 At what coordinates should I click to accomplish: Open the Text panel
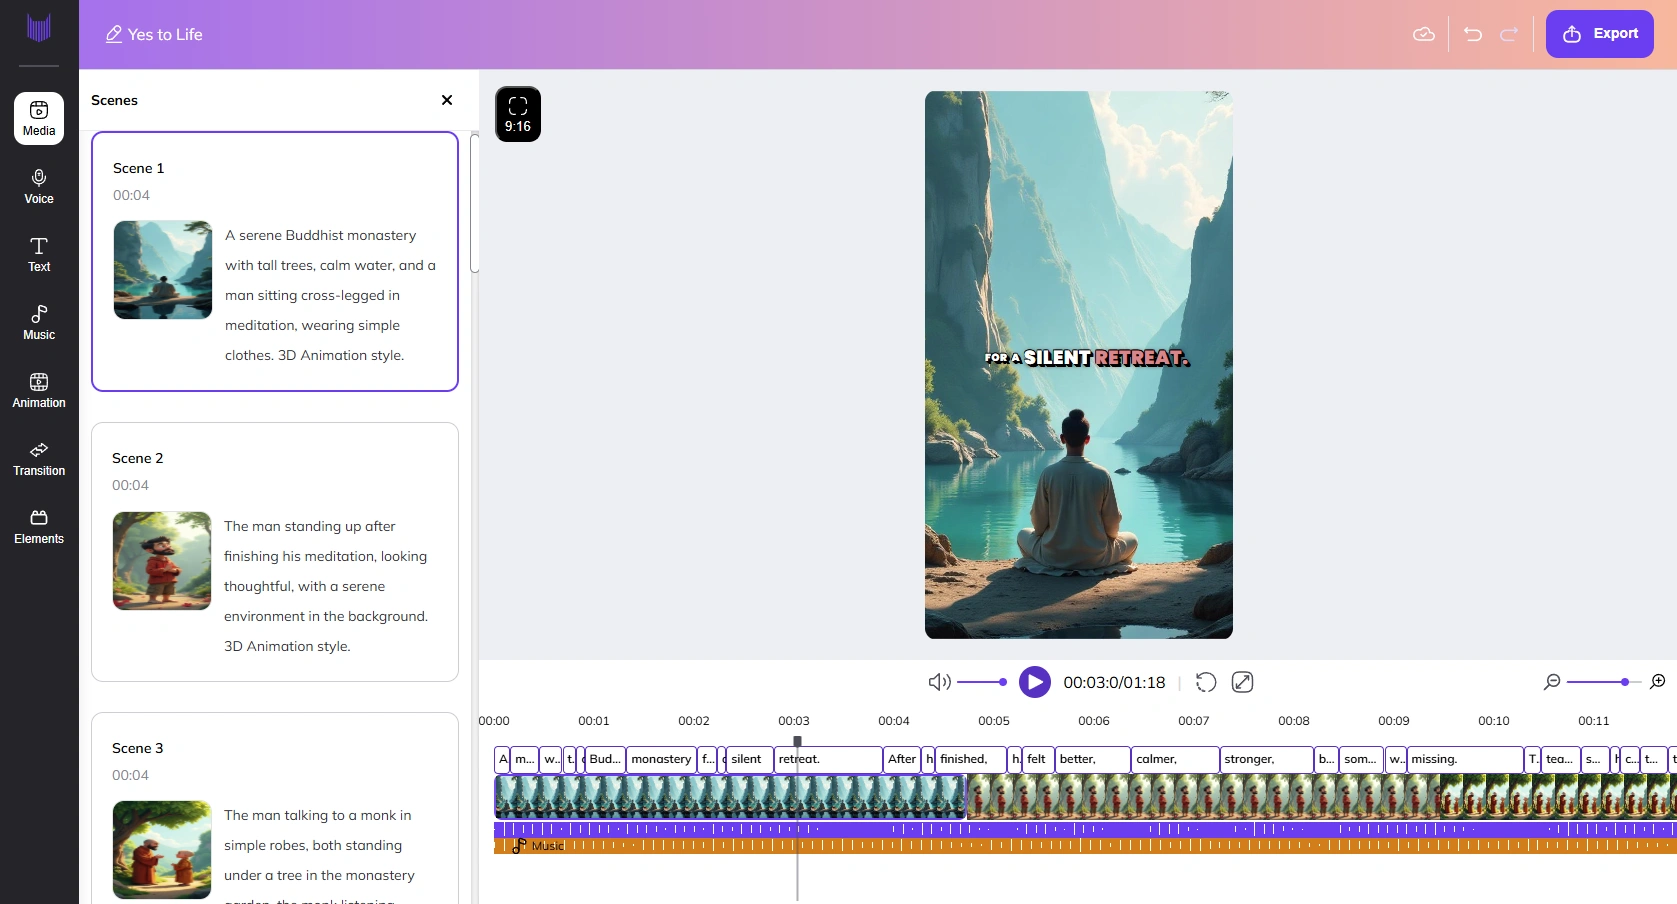[x=39, y=254]
